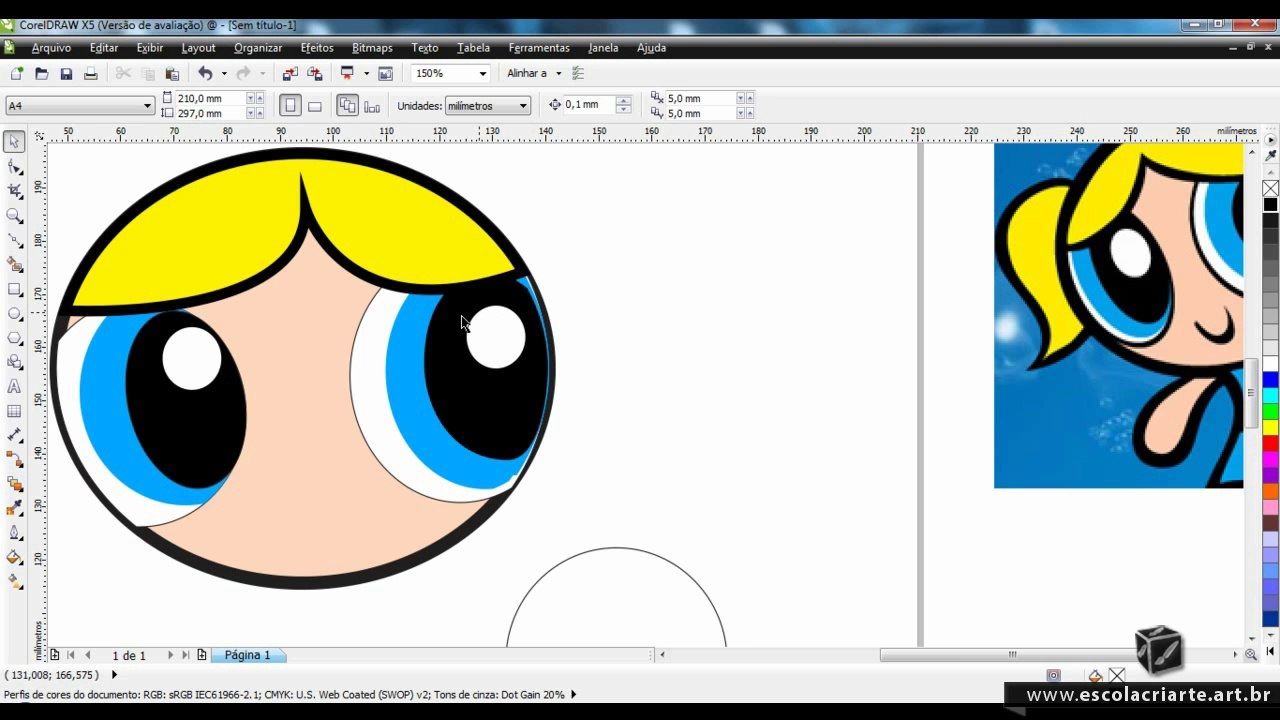Expand the cursor coordinates status arrow
This screenshot has width=1280, height=720.
pos(114,675)
